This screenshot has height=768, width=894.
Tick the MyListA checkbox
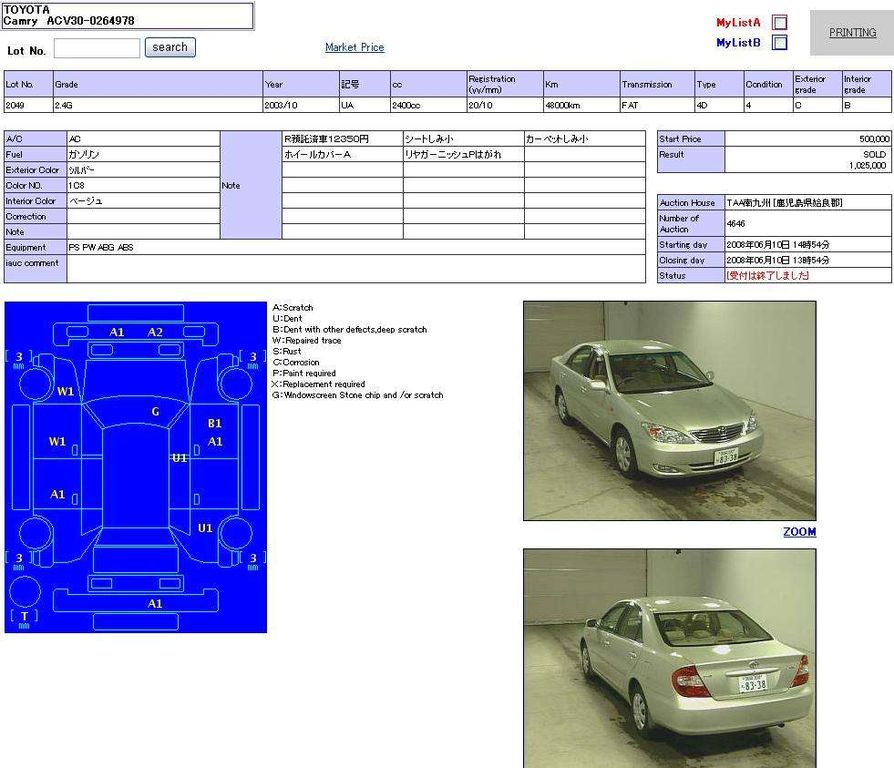779,22
